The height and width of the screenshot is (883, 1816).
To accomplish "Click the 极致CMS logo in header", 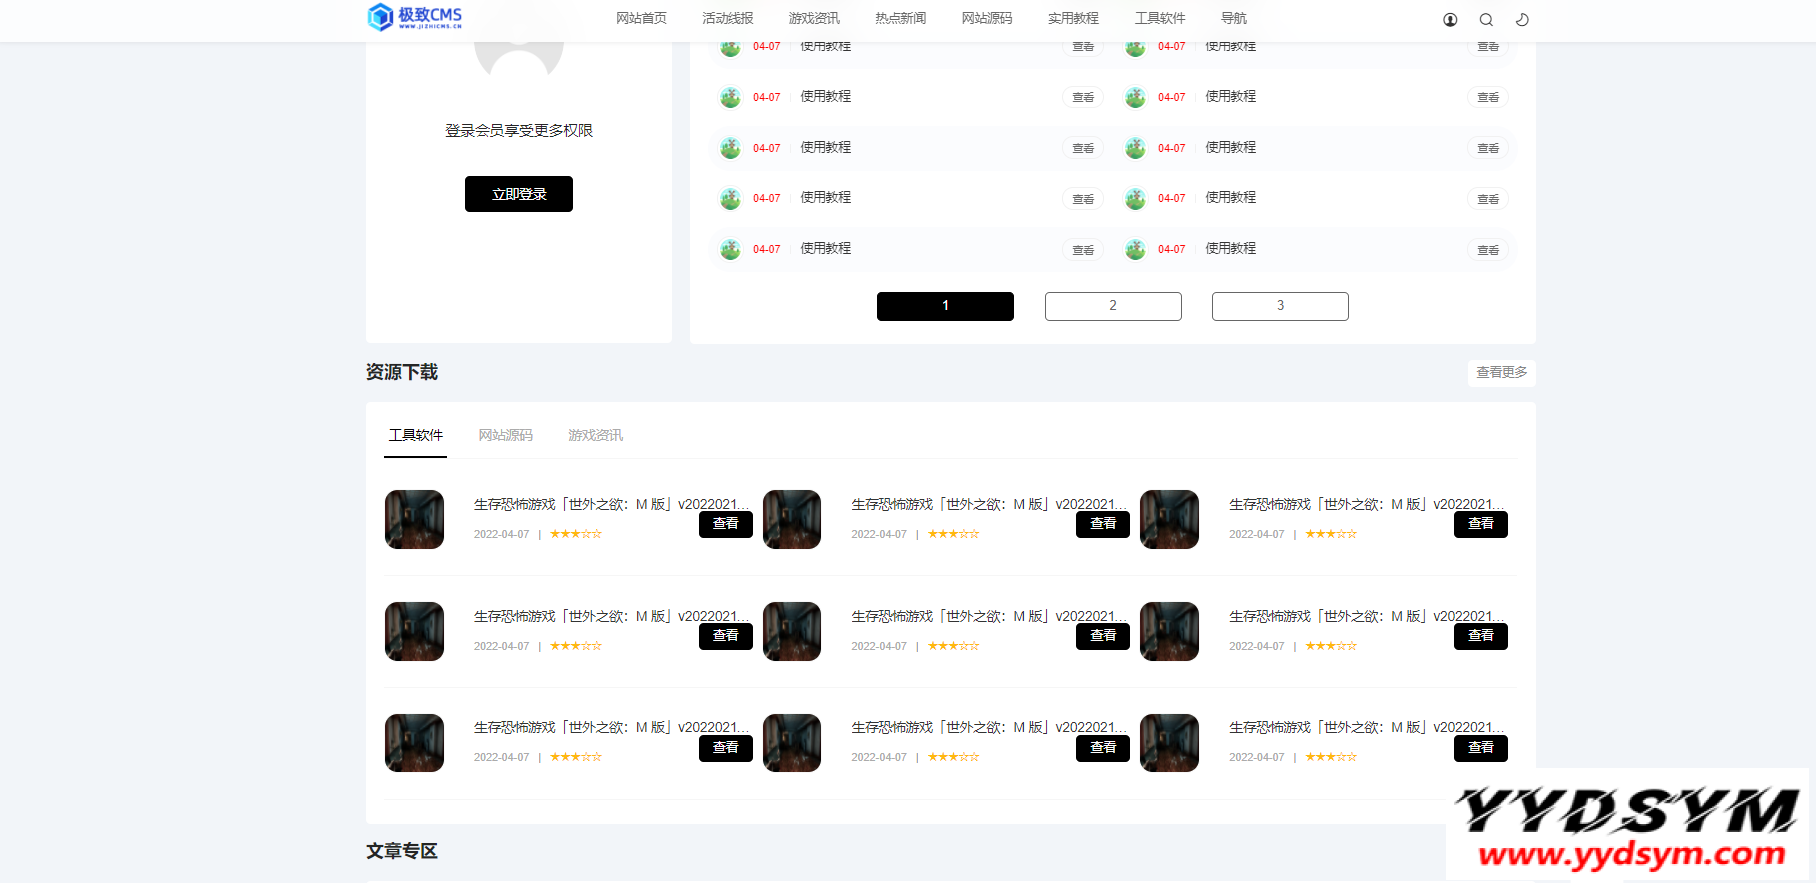I will coord(415,17).
